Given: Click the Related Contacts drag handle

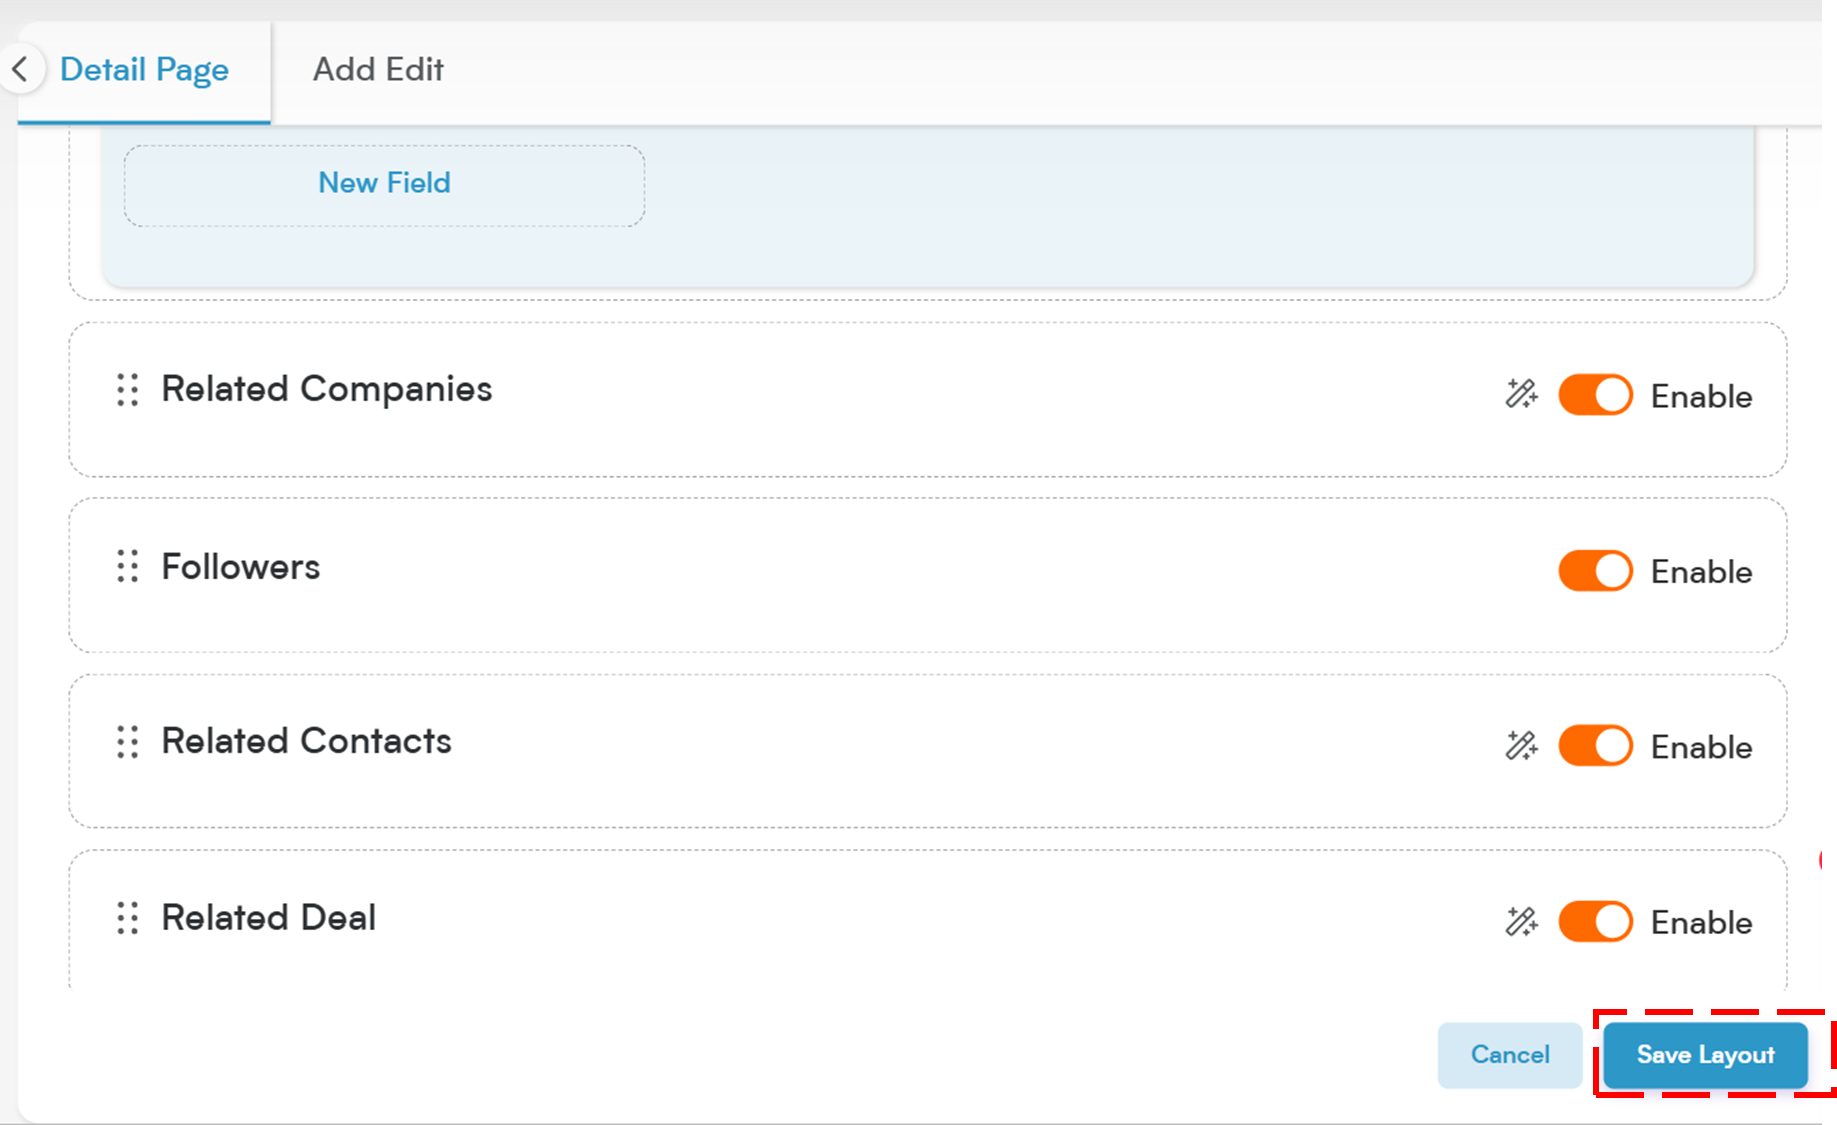Looking at the screenshot, I should pyautogui.click(x=127, y=742).
